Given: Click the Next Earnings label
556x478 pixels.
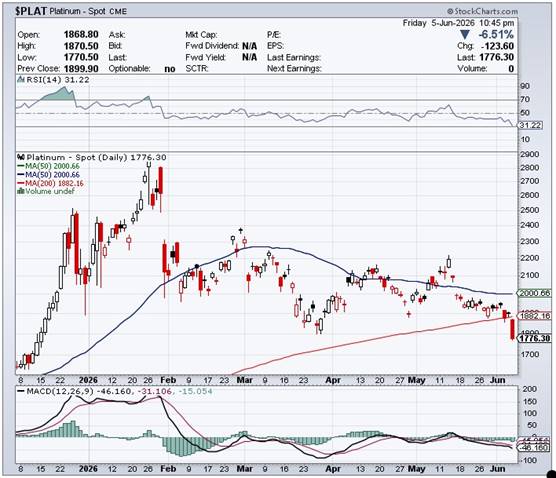Looking at the screenshot, I should click(x=294, y=68).
